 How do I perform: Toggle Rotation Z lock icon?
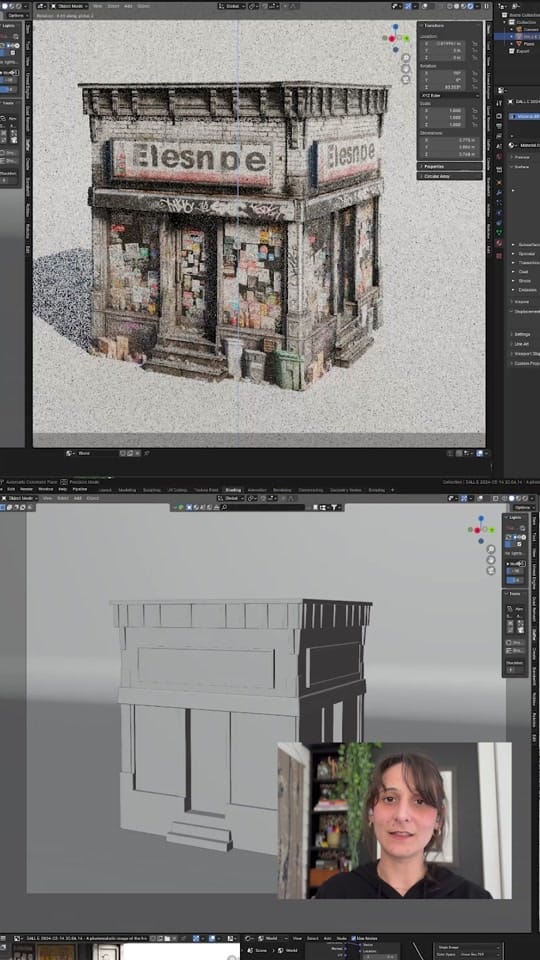coord(475,87)
